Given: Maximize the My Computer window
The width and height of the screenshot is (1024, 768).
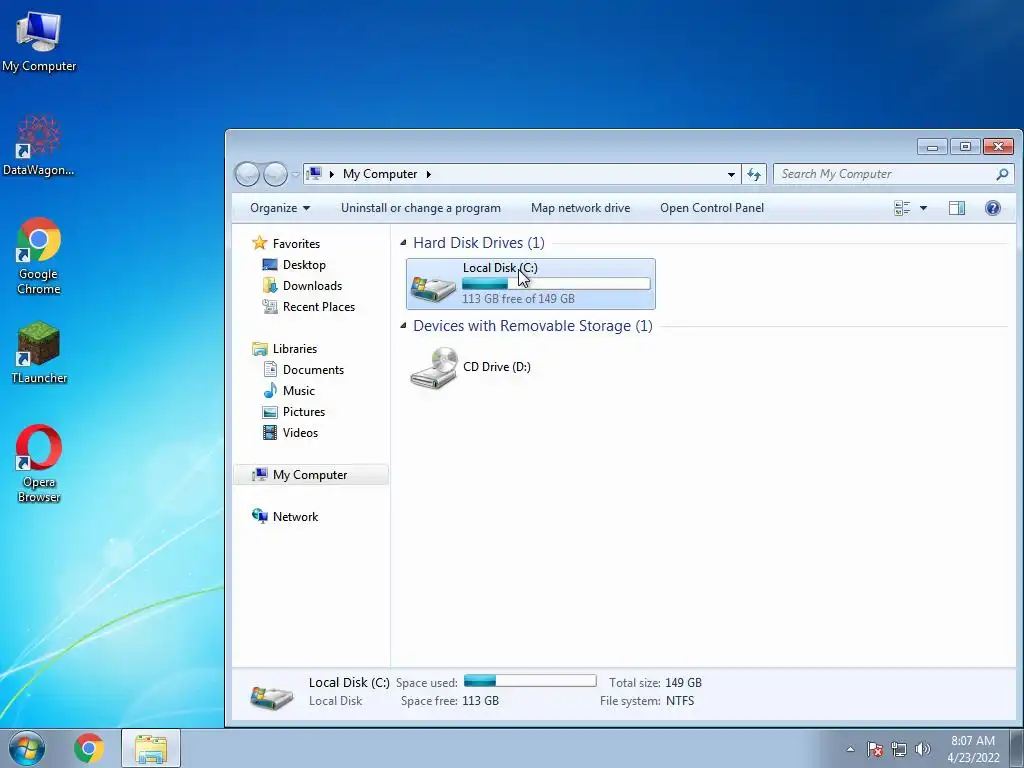Looking at the screenshot, I should coord(965,147).
